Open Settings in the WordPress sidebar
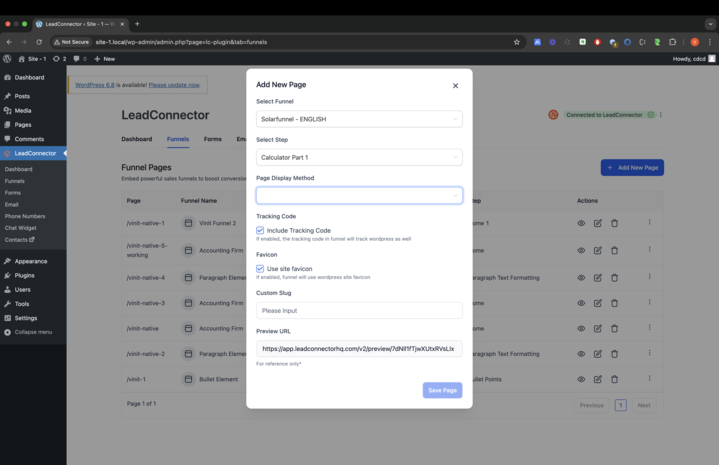The height and width of the screenshot is (465, 719). [x=25, y=318]
